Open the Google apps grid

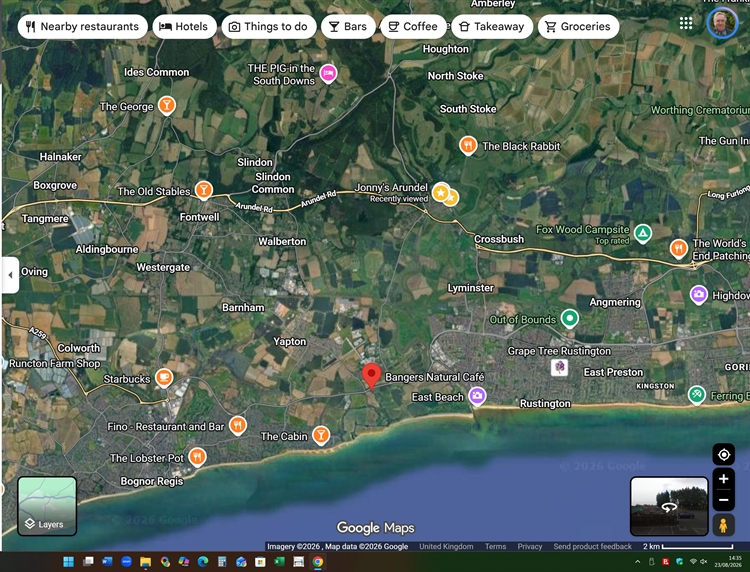(x=686, y=23)
